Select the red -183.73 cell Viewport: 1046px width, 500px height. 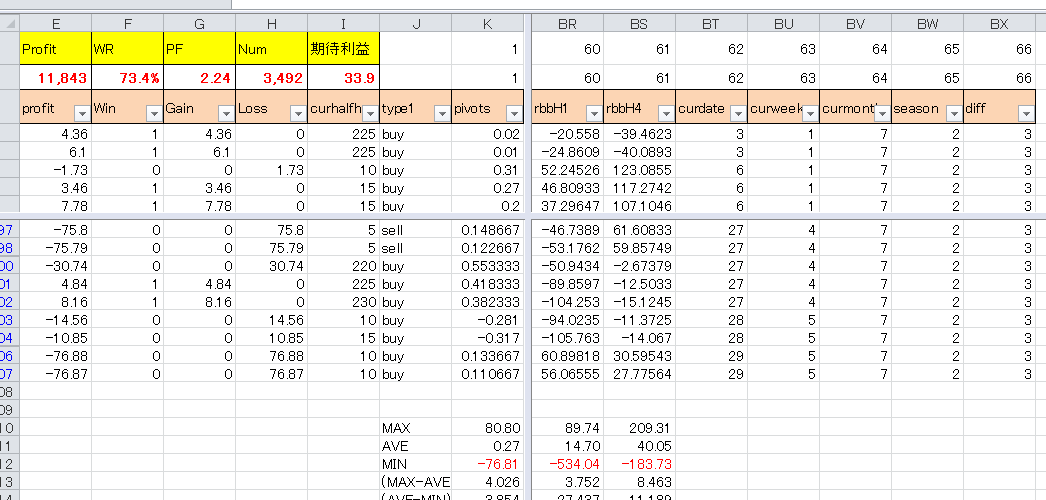[x=639, y=464]
